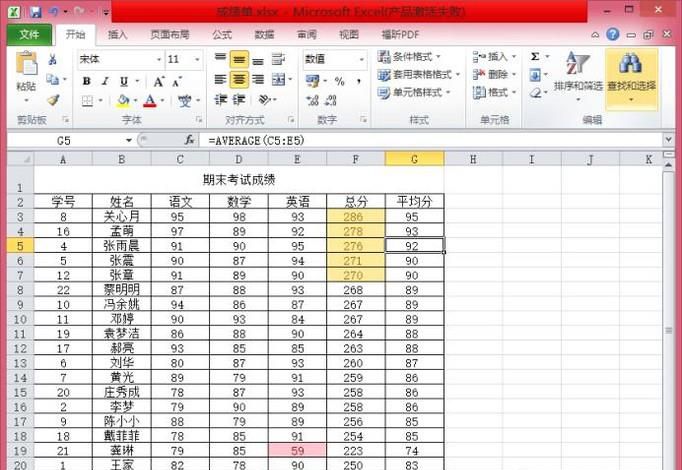The height and width of the screenshot is (470, 682).
Task: Click decrease decimal icon
Action: [x=331, y=101]
